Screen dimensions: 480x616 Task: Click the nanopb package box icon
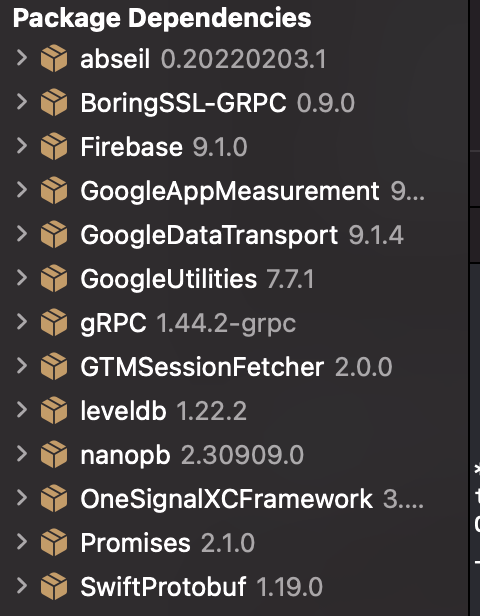54,455
